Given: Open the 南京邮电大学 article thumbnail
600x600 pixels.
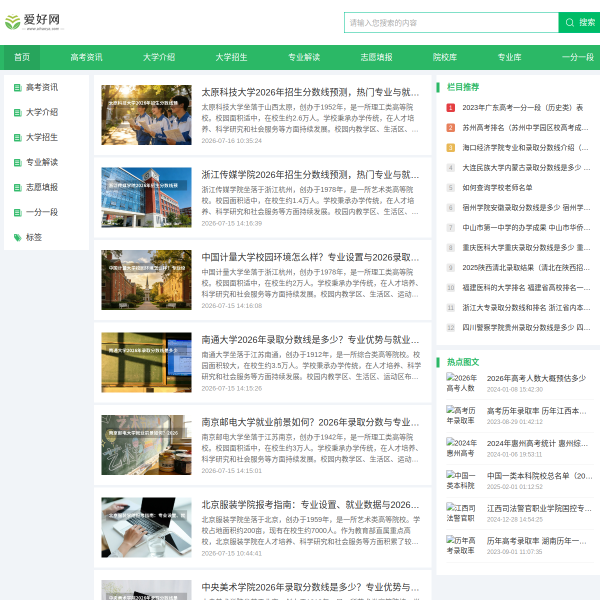Looking at the screenshot, I should 146,445.
